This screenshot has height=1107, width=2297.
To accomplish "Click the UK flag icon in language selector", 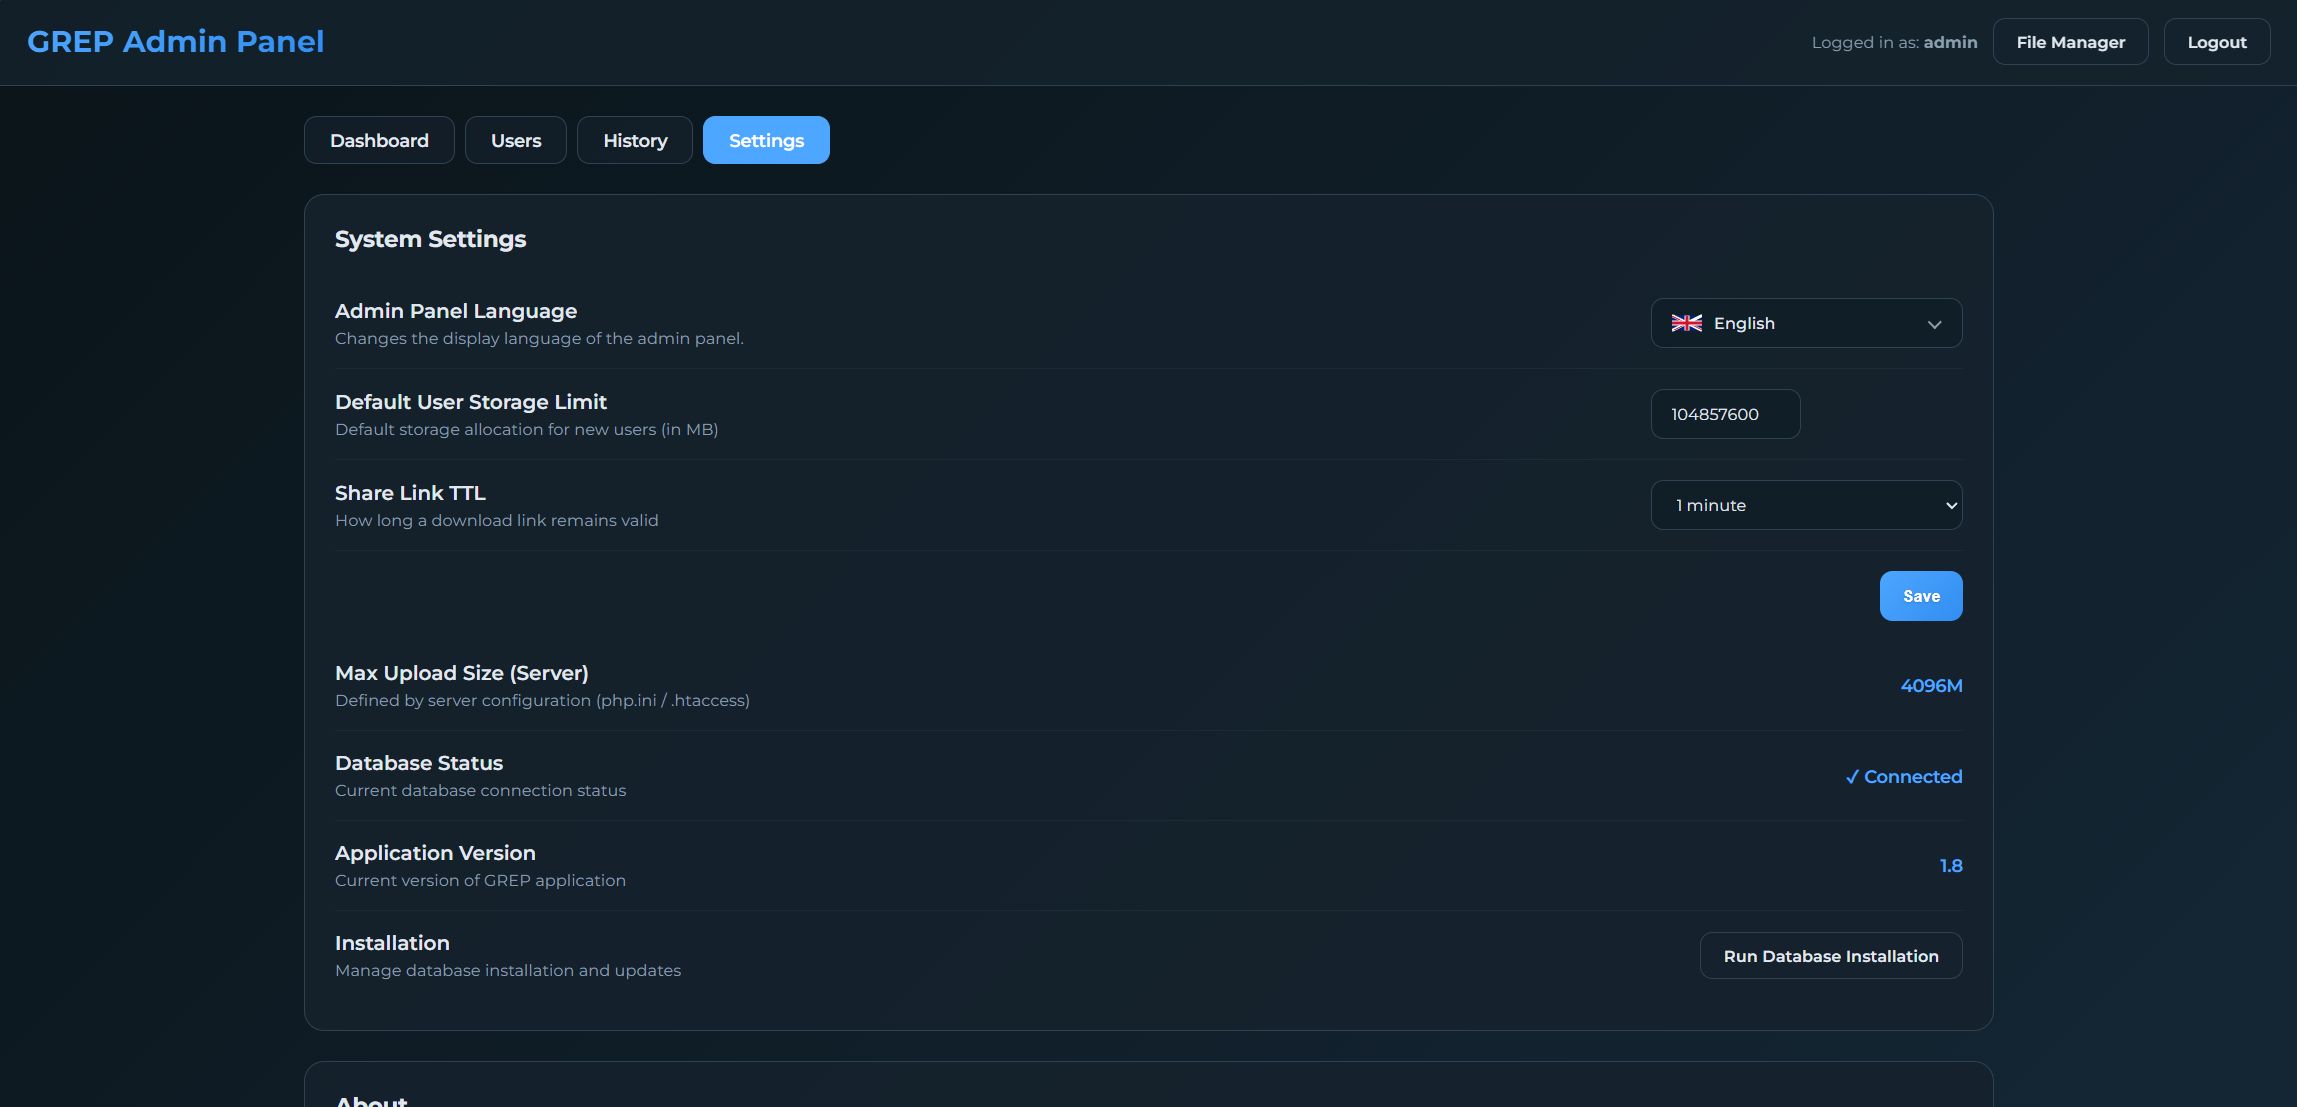I will tap(1686, 323).
